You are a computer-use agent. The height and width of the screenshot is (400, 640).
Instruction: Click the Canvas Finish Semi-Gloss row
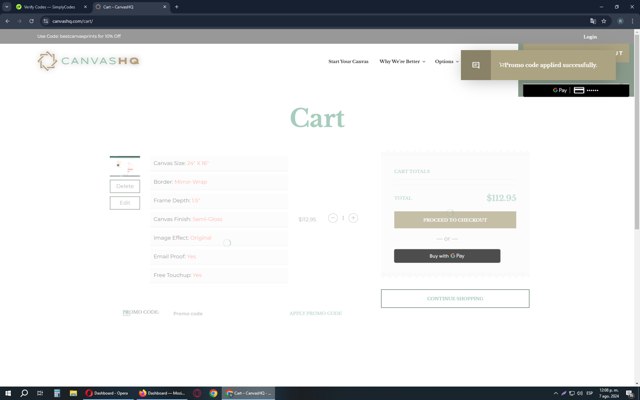coord(219,219)
